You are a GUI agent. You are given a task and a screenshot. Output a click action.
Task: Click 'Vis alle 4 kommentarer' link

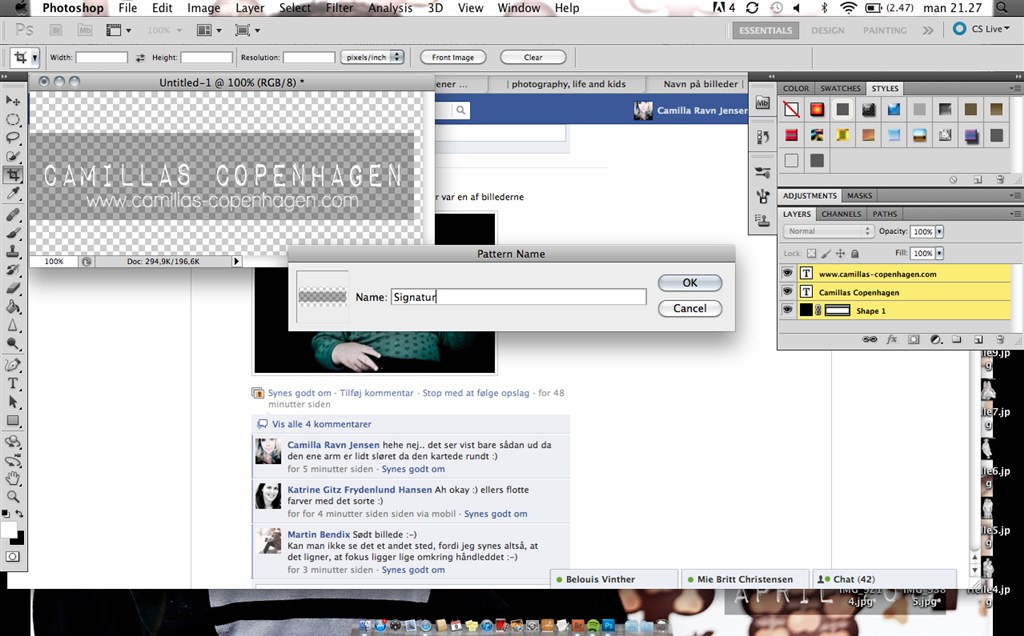click(x=321, y=424)
